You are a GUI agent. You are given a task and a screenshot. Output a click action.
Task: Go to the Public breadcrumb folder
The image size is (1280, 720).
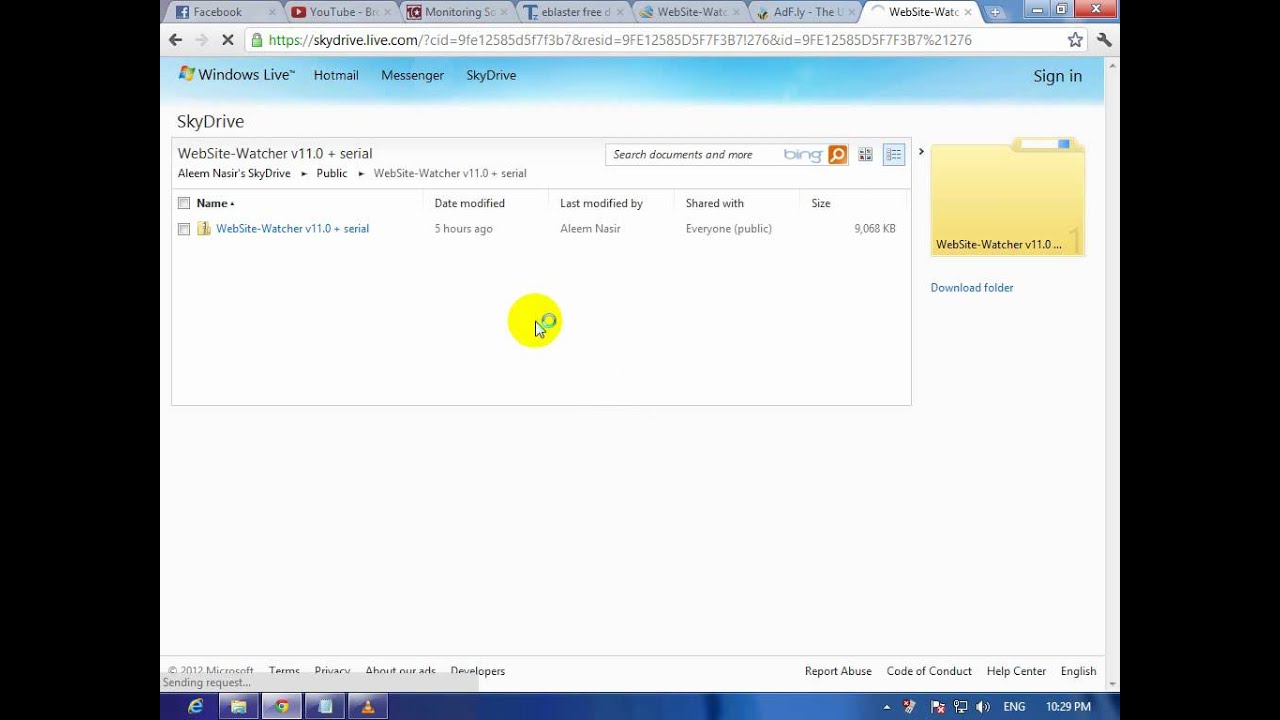click(x=332, y=173)
